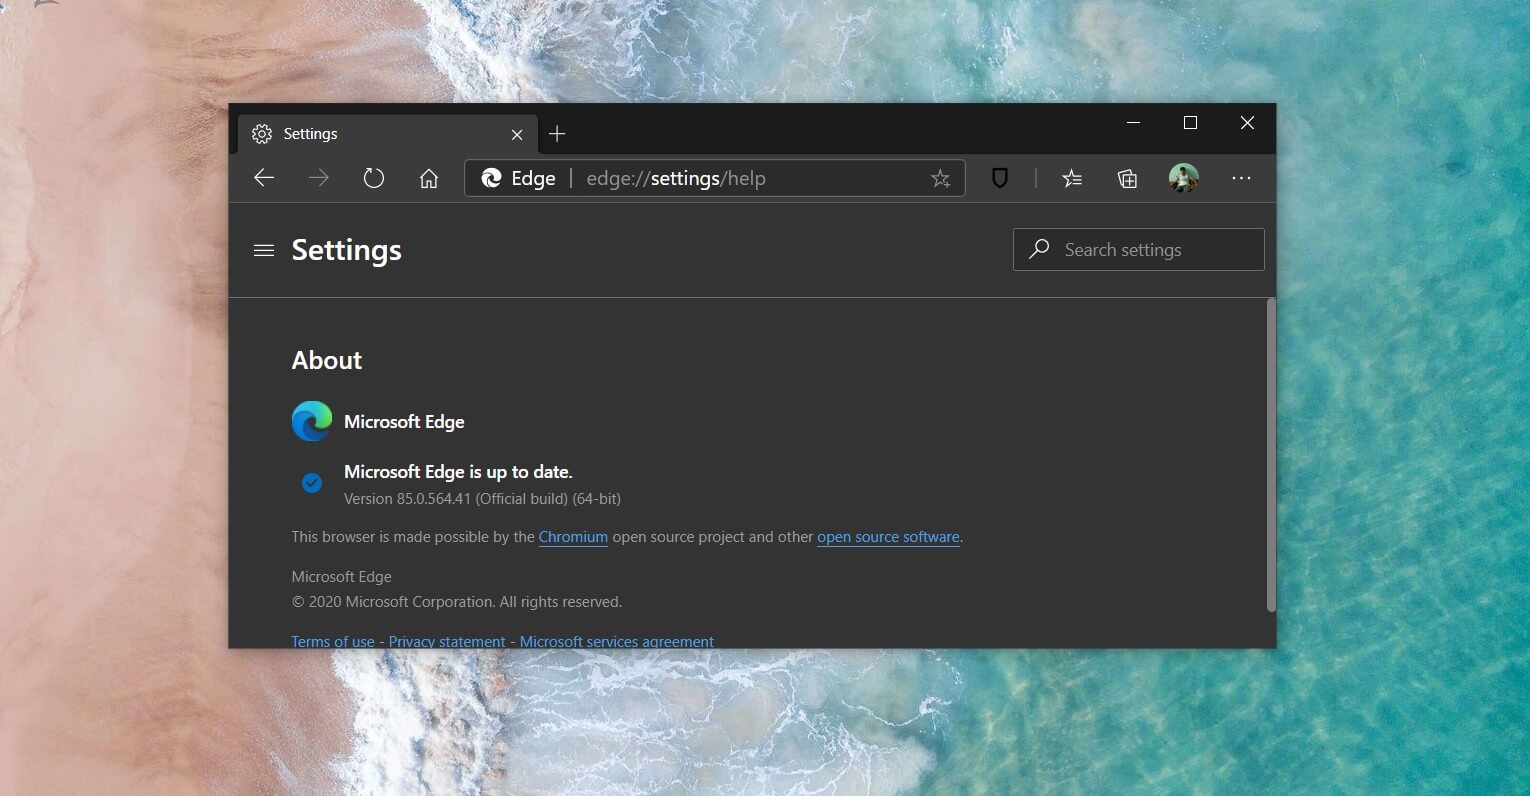Focus the Search settings field
Screen dimensions: 1530x796
[x=1139, y=249]
